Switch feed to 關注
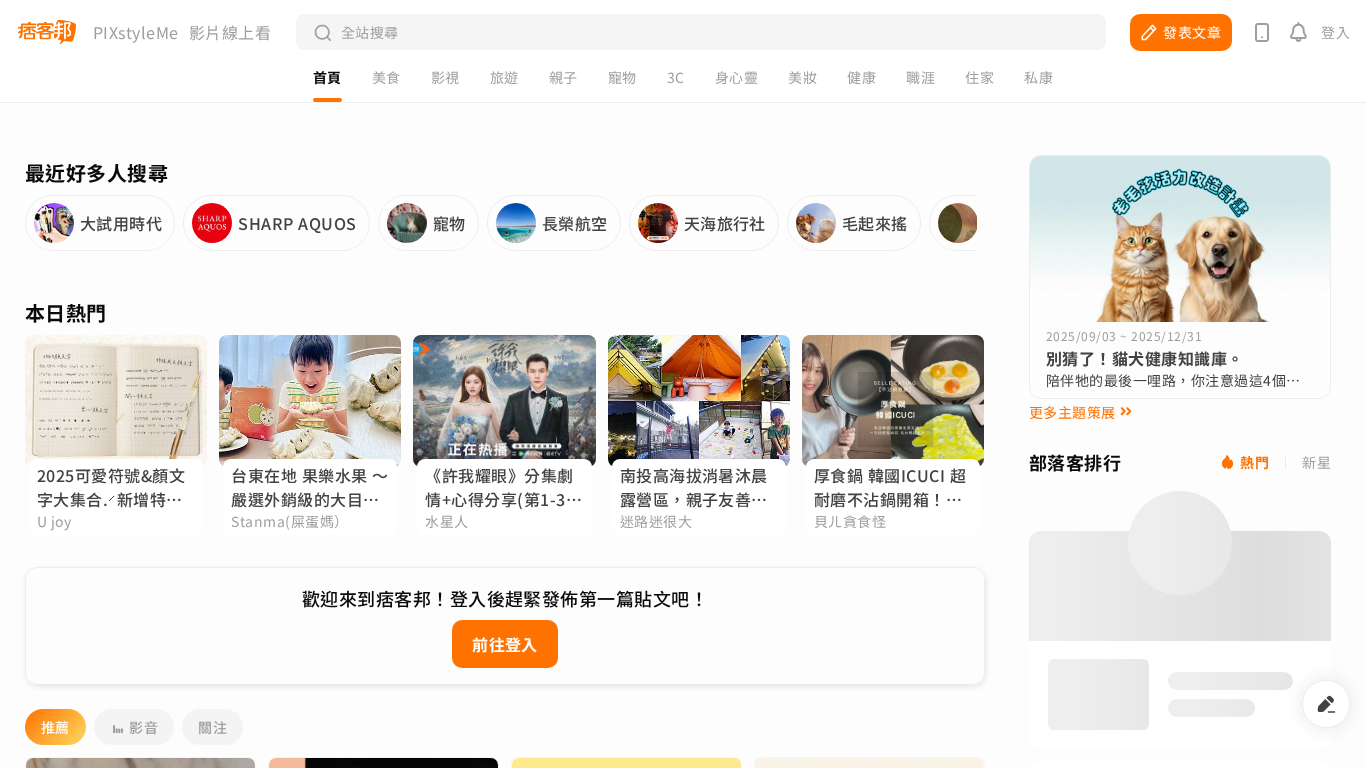 [x=212, y=727]
